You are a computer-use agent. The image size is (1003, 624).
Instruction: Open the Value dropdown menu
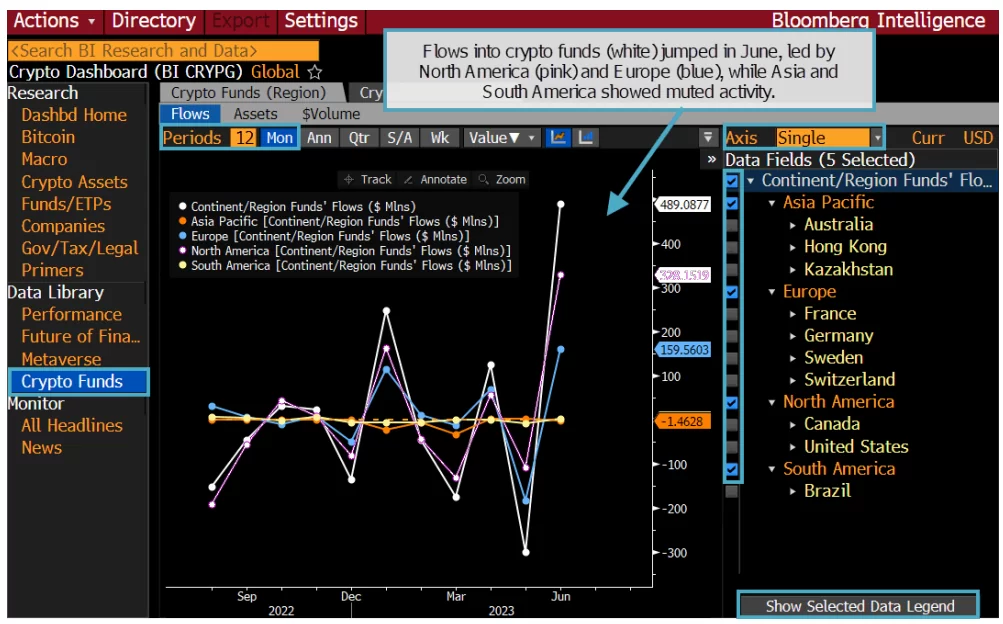click(x=501, y=138)
